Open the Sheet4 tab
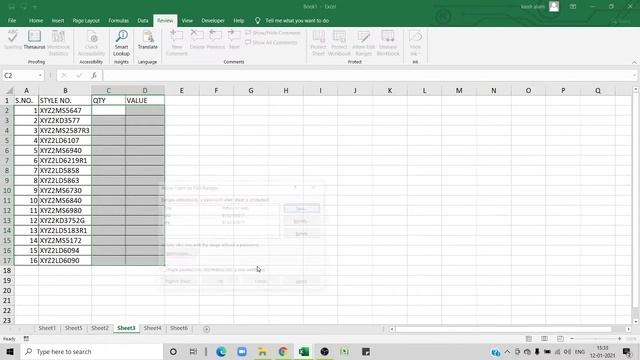This screenshot has width=640, height=360. pyautogui.click(x=153, y=328)
